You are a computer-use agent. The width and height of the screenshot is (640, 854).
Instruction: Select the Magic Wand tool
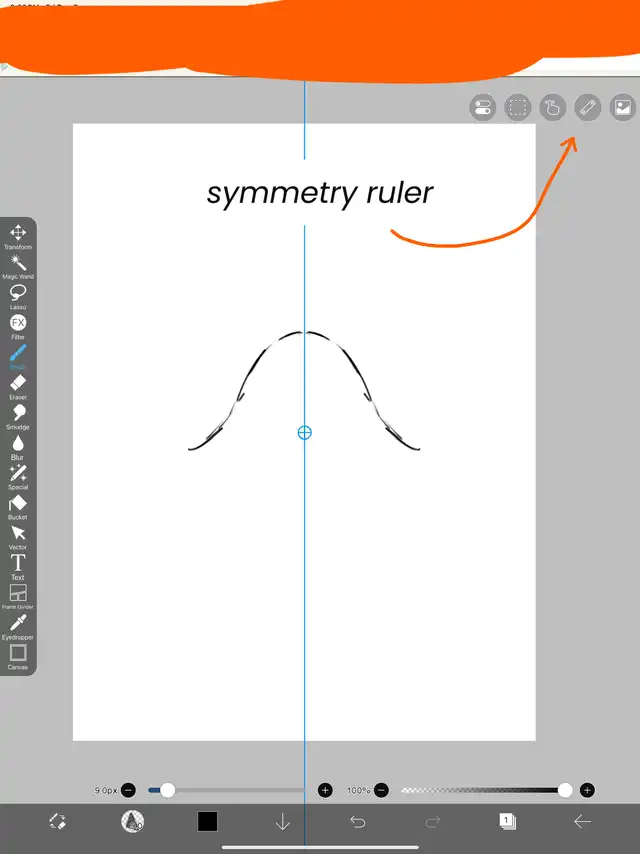pos(18,264)
